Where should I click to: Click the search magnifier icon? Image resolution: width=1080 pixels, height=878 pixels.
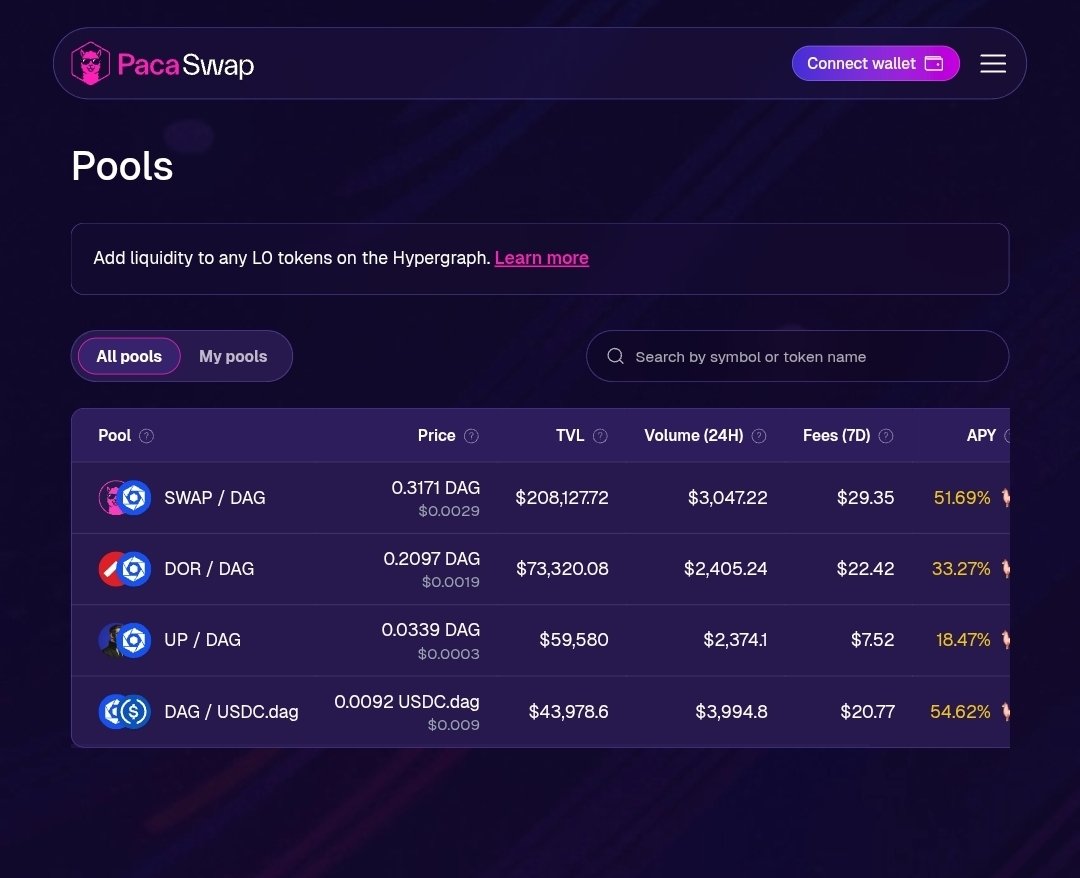tap(615, 356)
